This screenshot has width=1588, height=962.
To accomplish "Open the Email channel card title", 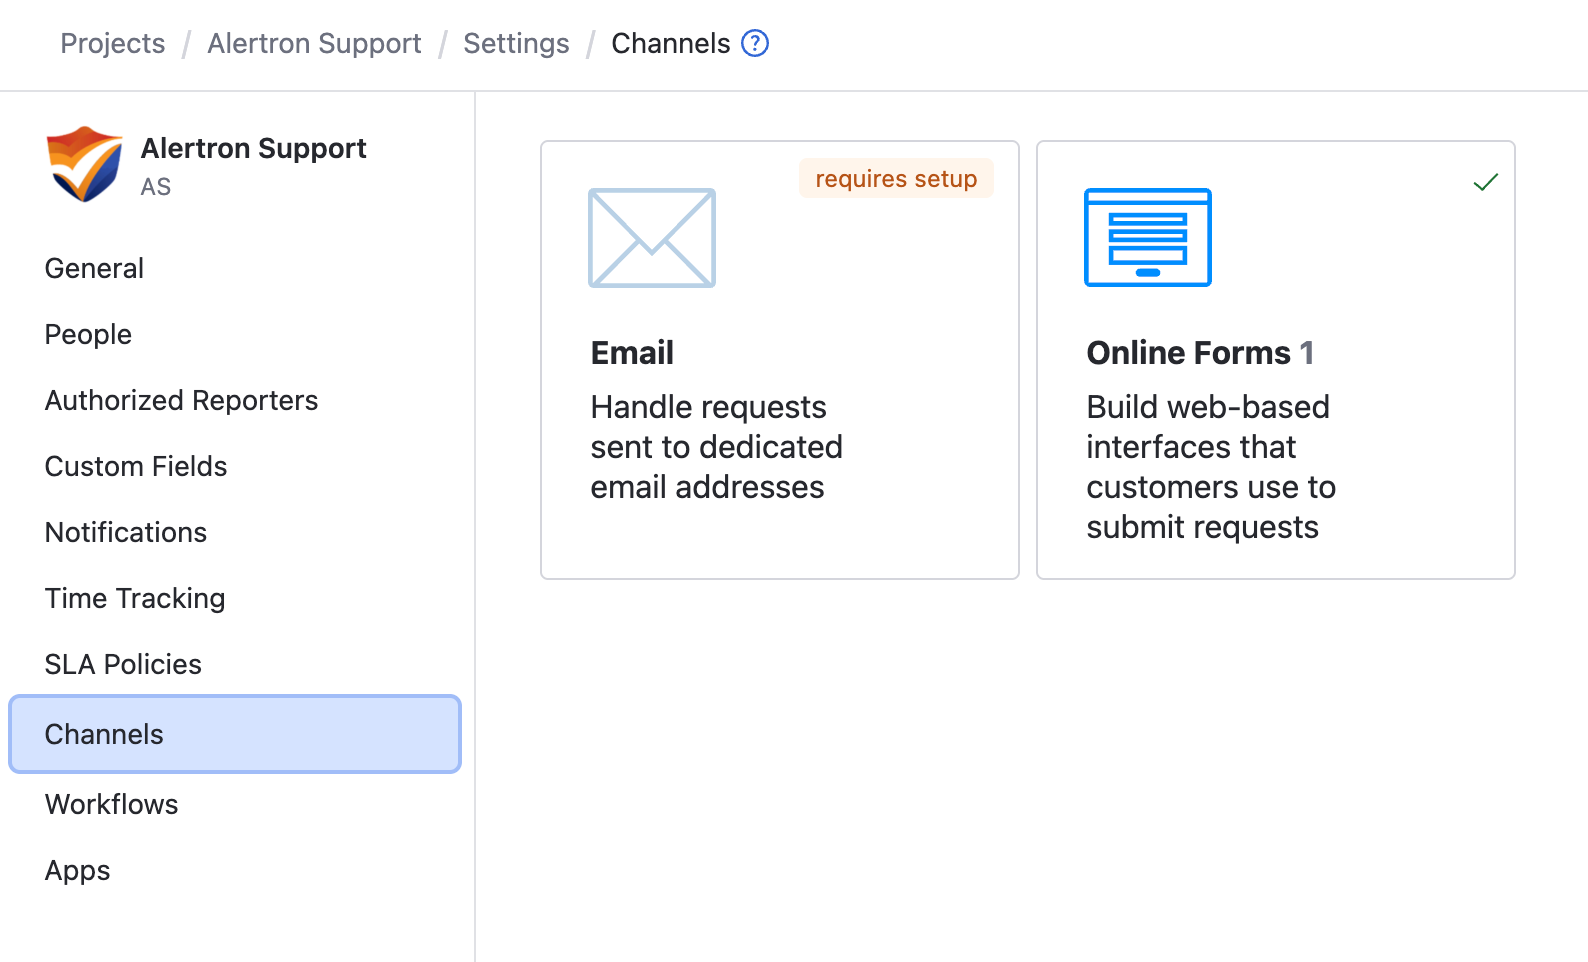I will tap(632, 353).
